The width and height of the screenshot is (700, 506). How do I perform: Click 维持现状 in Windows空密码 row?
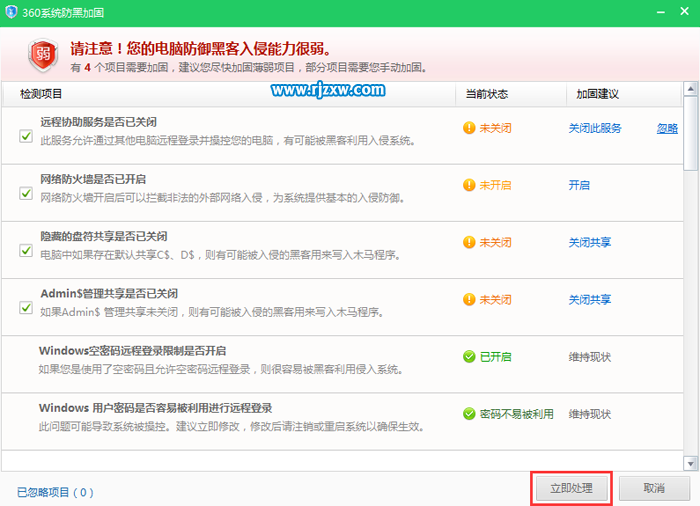tap(589, 357)
